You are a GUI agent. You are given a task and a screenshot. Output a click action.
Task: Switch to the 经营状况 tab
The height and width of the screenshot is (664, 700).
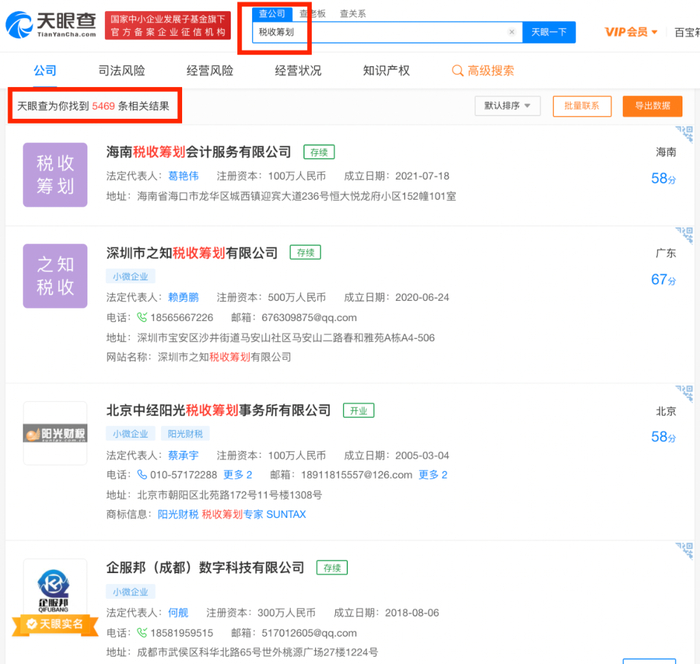(x=298, y=71)
